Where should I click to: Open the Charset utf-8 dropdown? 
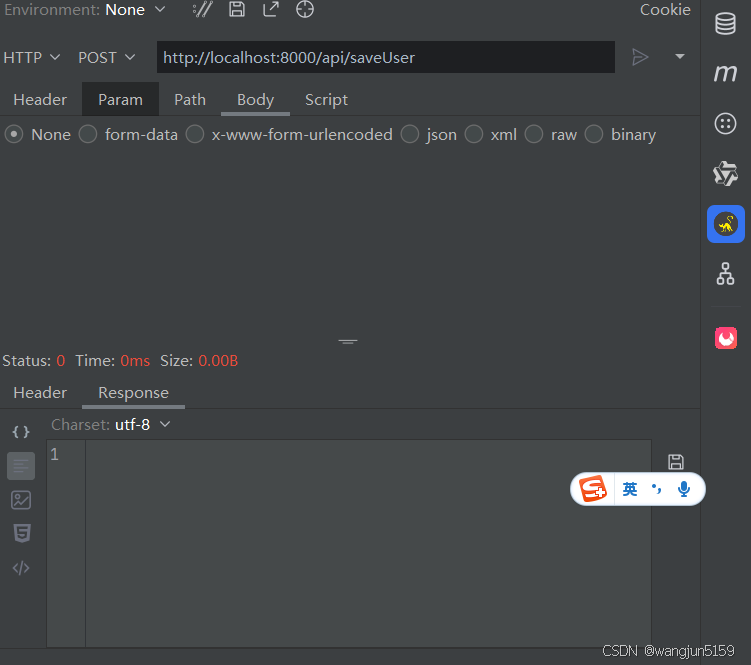pyautogui.click(x=143, y=424)
